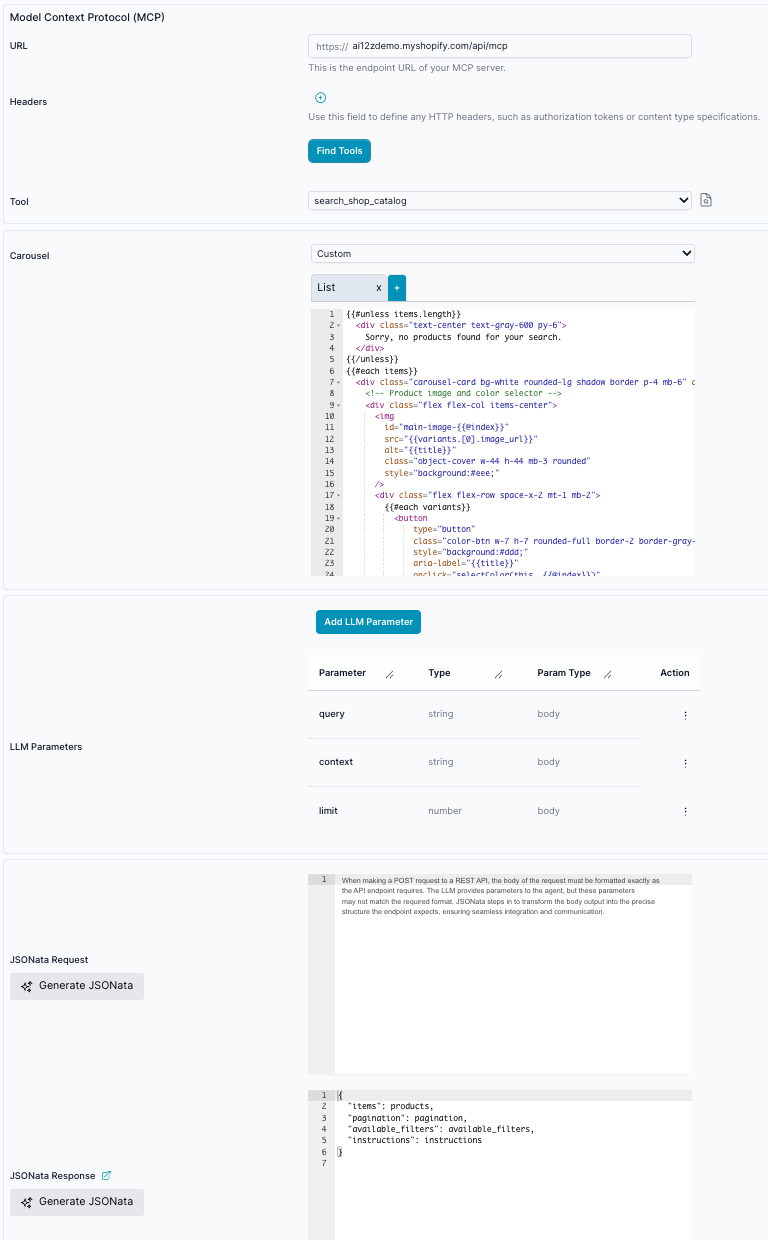The image size is (768, 1240).
Task: Generate JSONata for the Request
Action: [77, 986]
